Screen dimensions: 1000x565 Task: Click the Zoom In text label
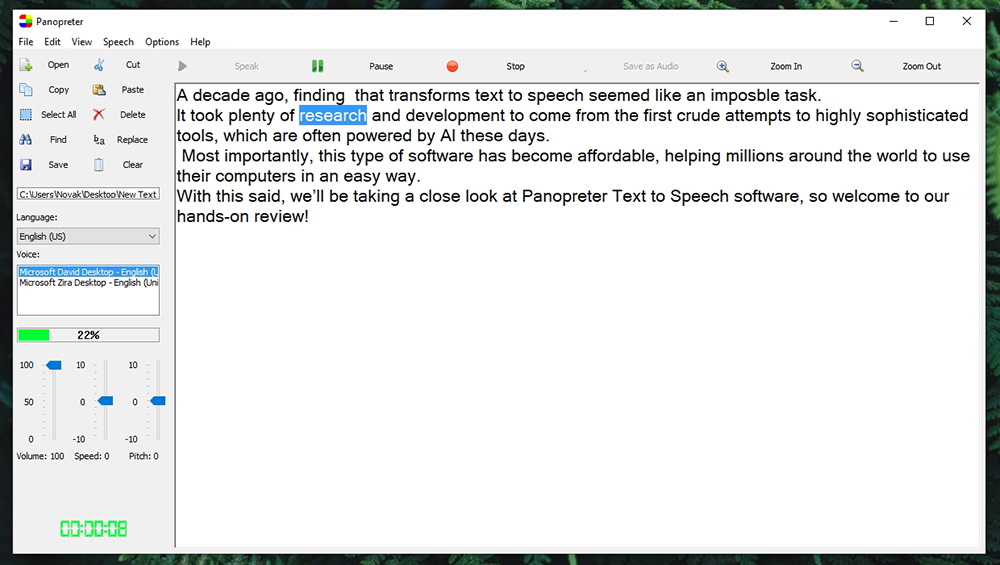click(786, 66)
